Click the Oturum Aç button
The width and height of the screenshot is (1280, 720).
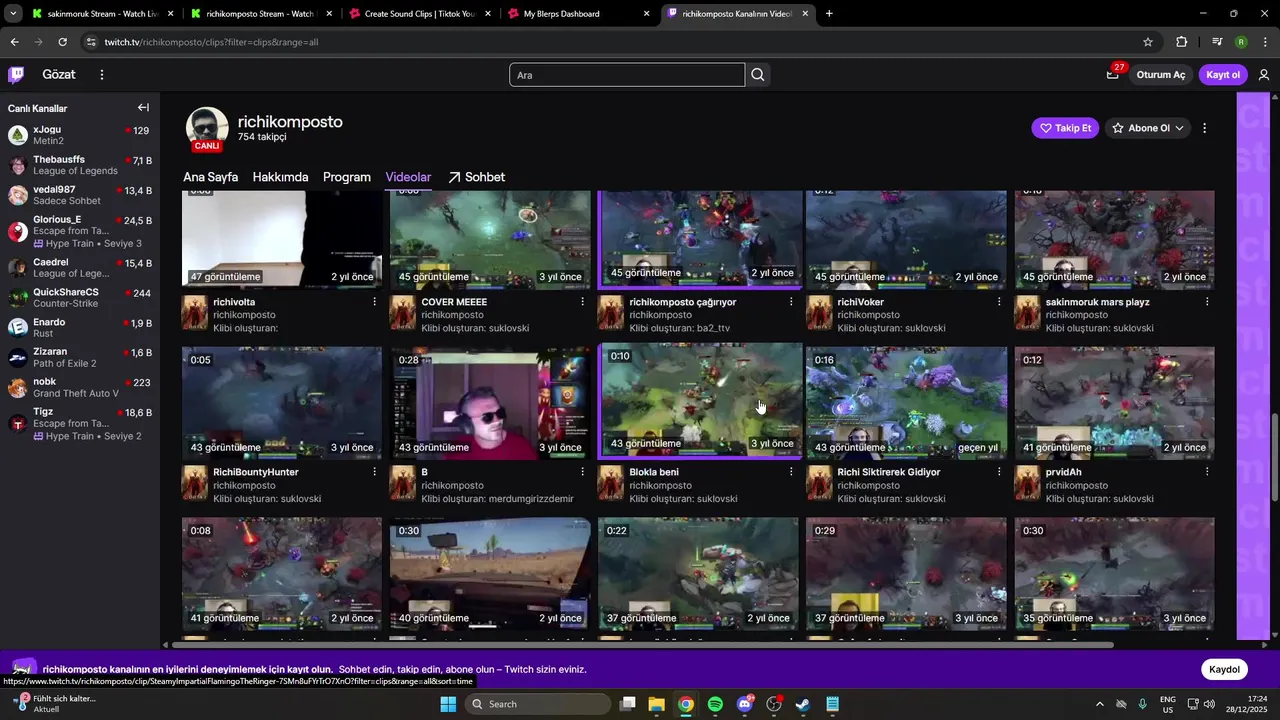pyautogui.click(x=1161, y=75)
